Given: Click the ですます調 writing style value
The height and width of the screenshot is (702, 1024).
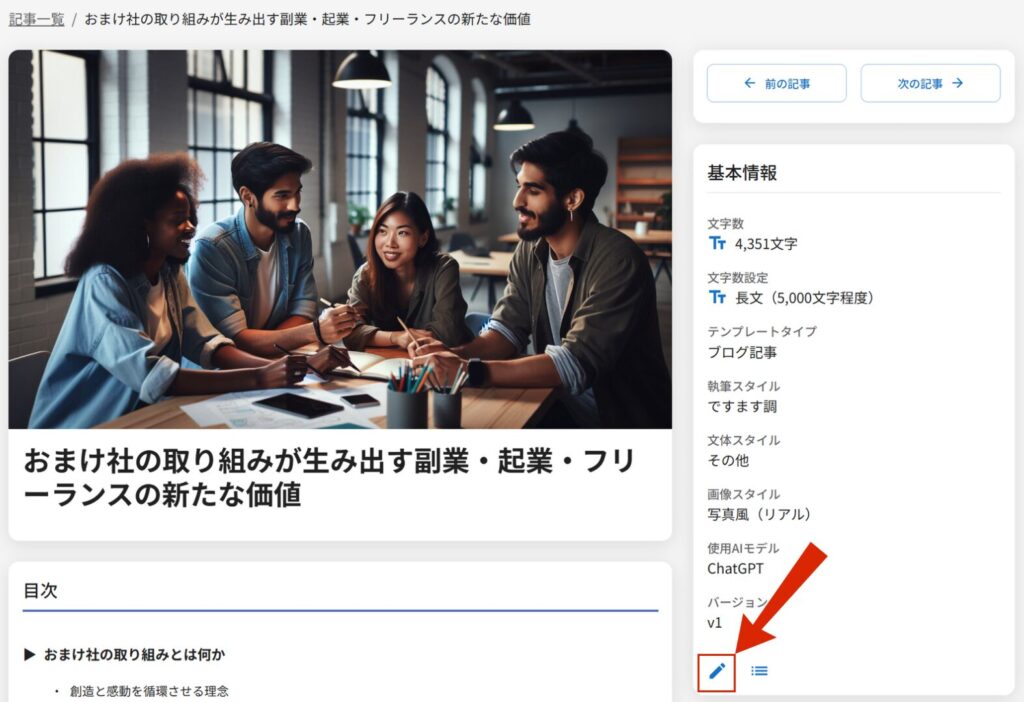Looking at the screenshot, I should [x=742, y=406].
